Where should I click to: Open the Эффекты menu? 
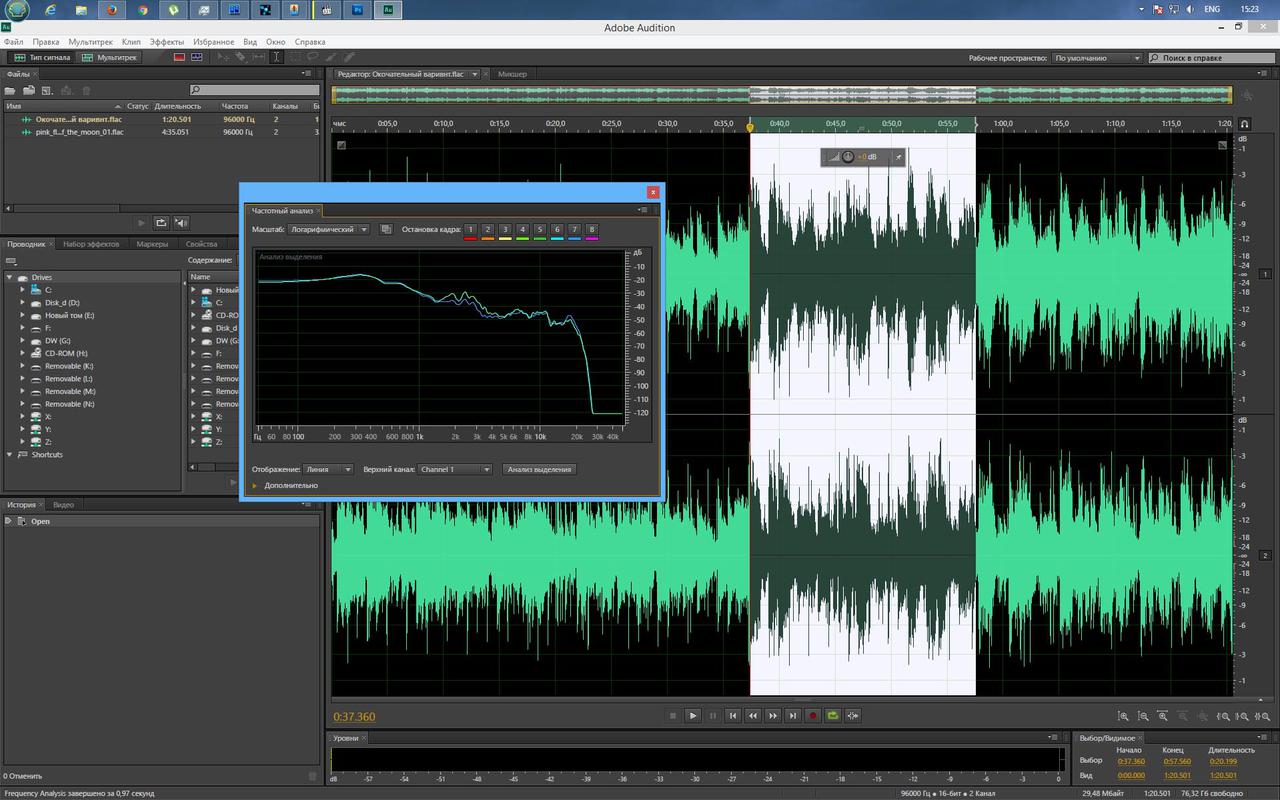167,42
